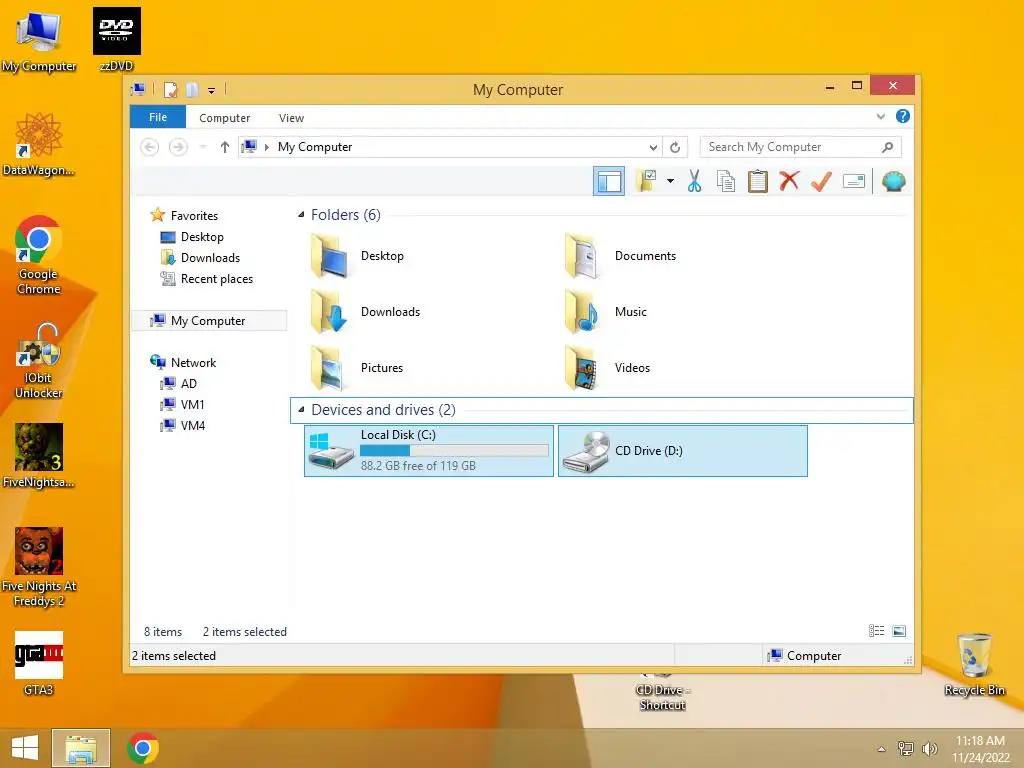Screen dimensions: 1024x768
Task: Click the red X Delete icon
Action: point(789,181)
